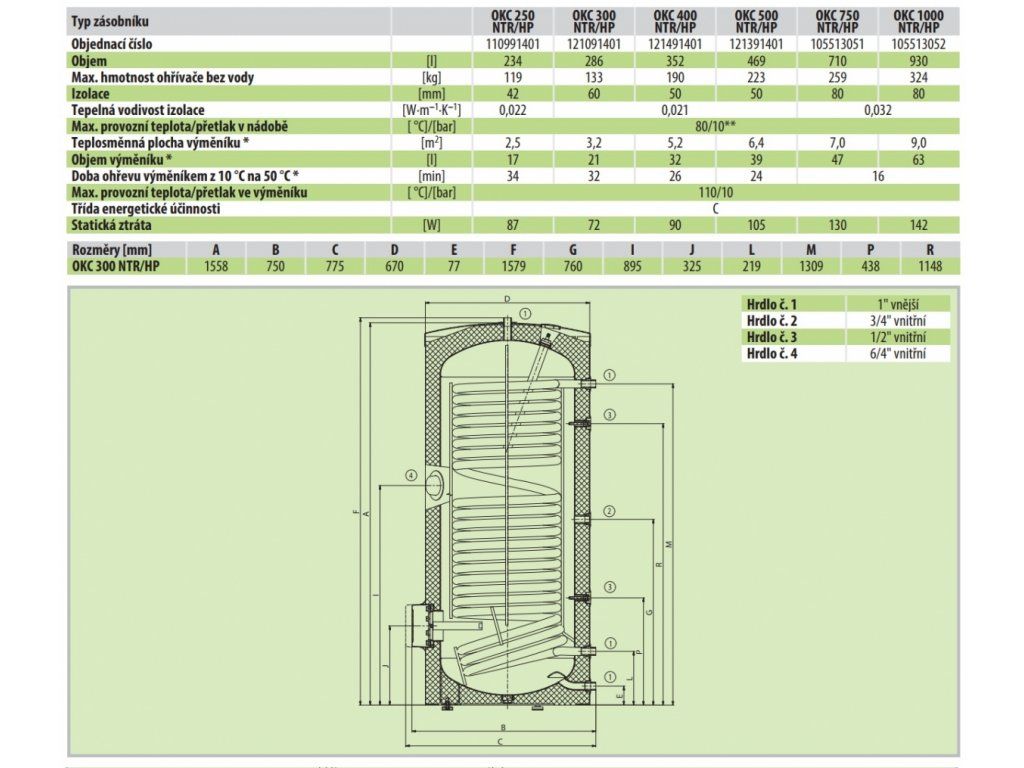This screenshot has width=1024, height=768.
Task: Click the 'Objem výměníku *' row label
Action: [x=122, y=159]
